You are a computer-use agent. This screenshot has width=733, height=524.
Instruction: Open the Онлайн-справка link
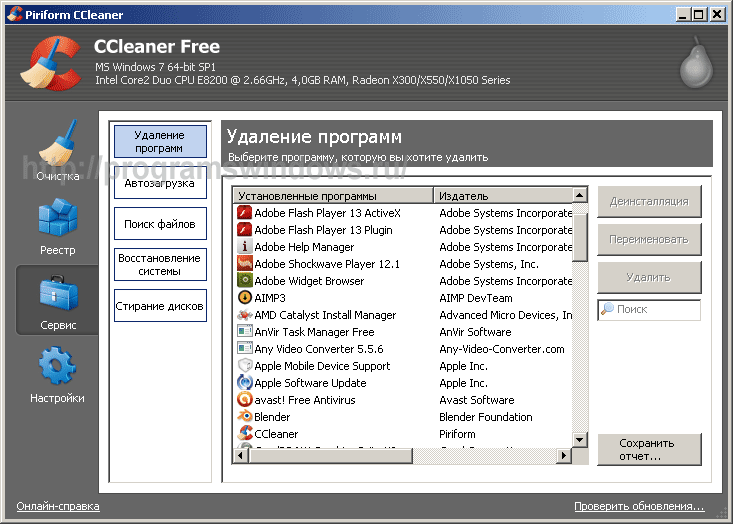58,507
